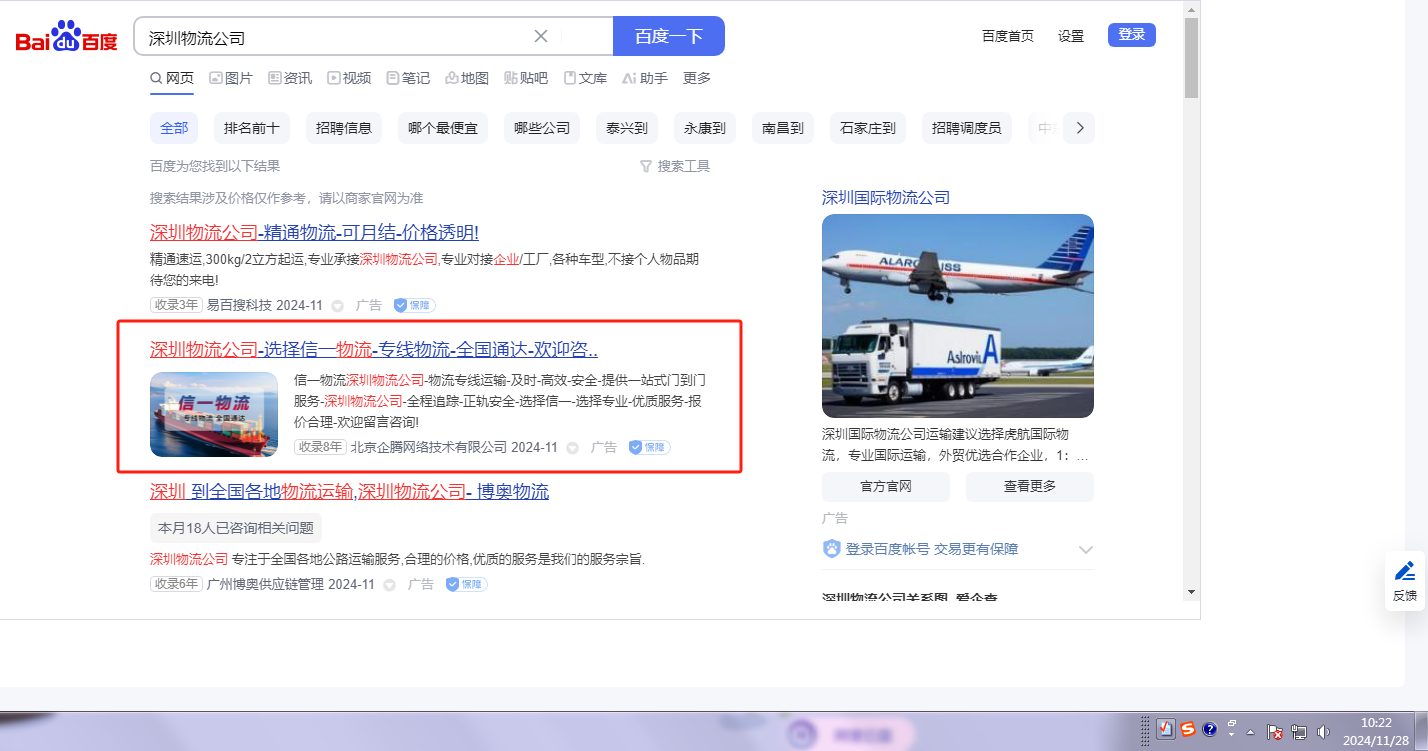The width and height of the screenshot is (1428, 751).
Task: Expand the chevron beside 交易更有保障
Action: click(1086, 549)
